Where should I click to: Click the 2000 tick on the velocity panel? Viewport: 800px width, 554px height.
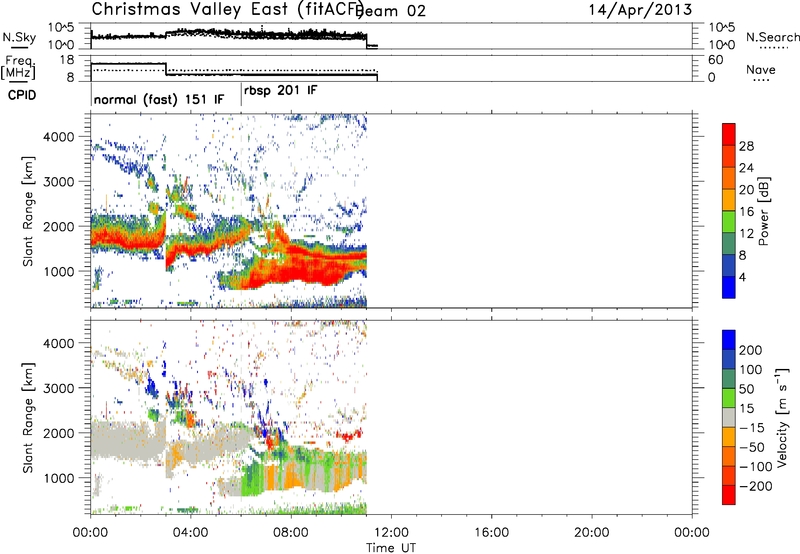pyautogui.click(x=58, y=433)
